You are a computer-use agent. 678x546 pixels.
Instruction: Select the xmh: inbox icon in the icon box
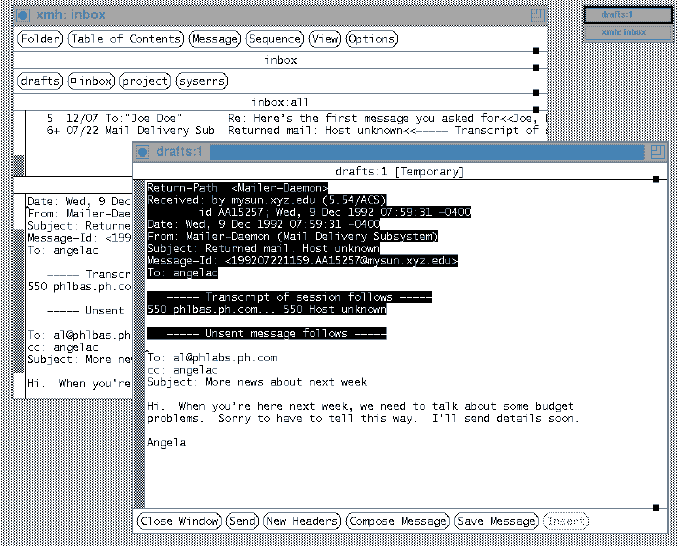pos(628,32)
